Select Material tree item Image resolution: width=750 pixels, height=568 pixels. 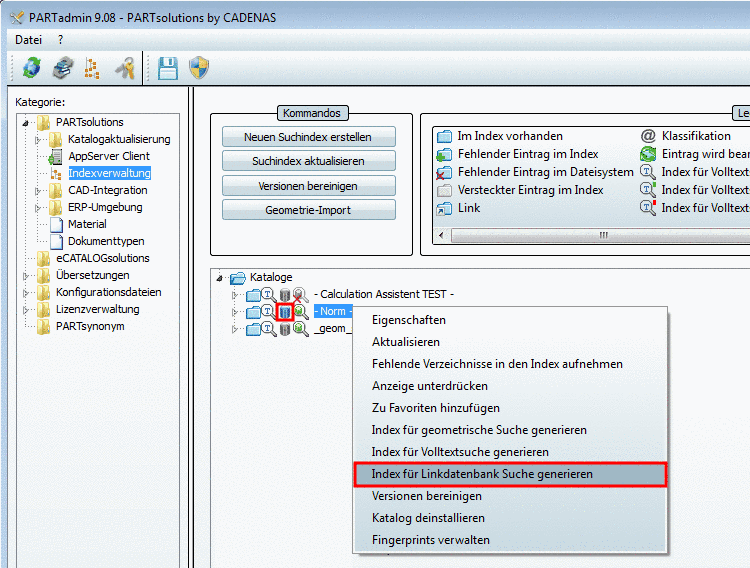point(87,224)
